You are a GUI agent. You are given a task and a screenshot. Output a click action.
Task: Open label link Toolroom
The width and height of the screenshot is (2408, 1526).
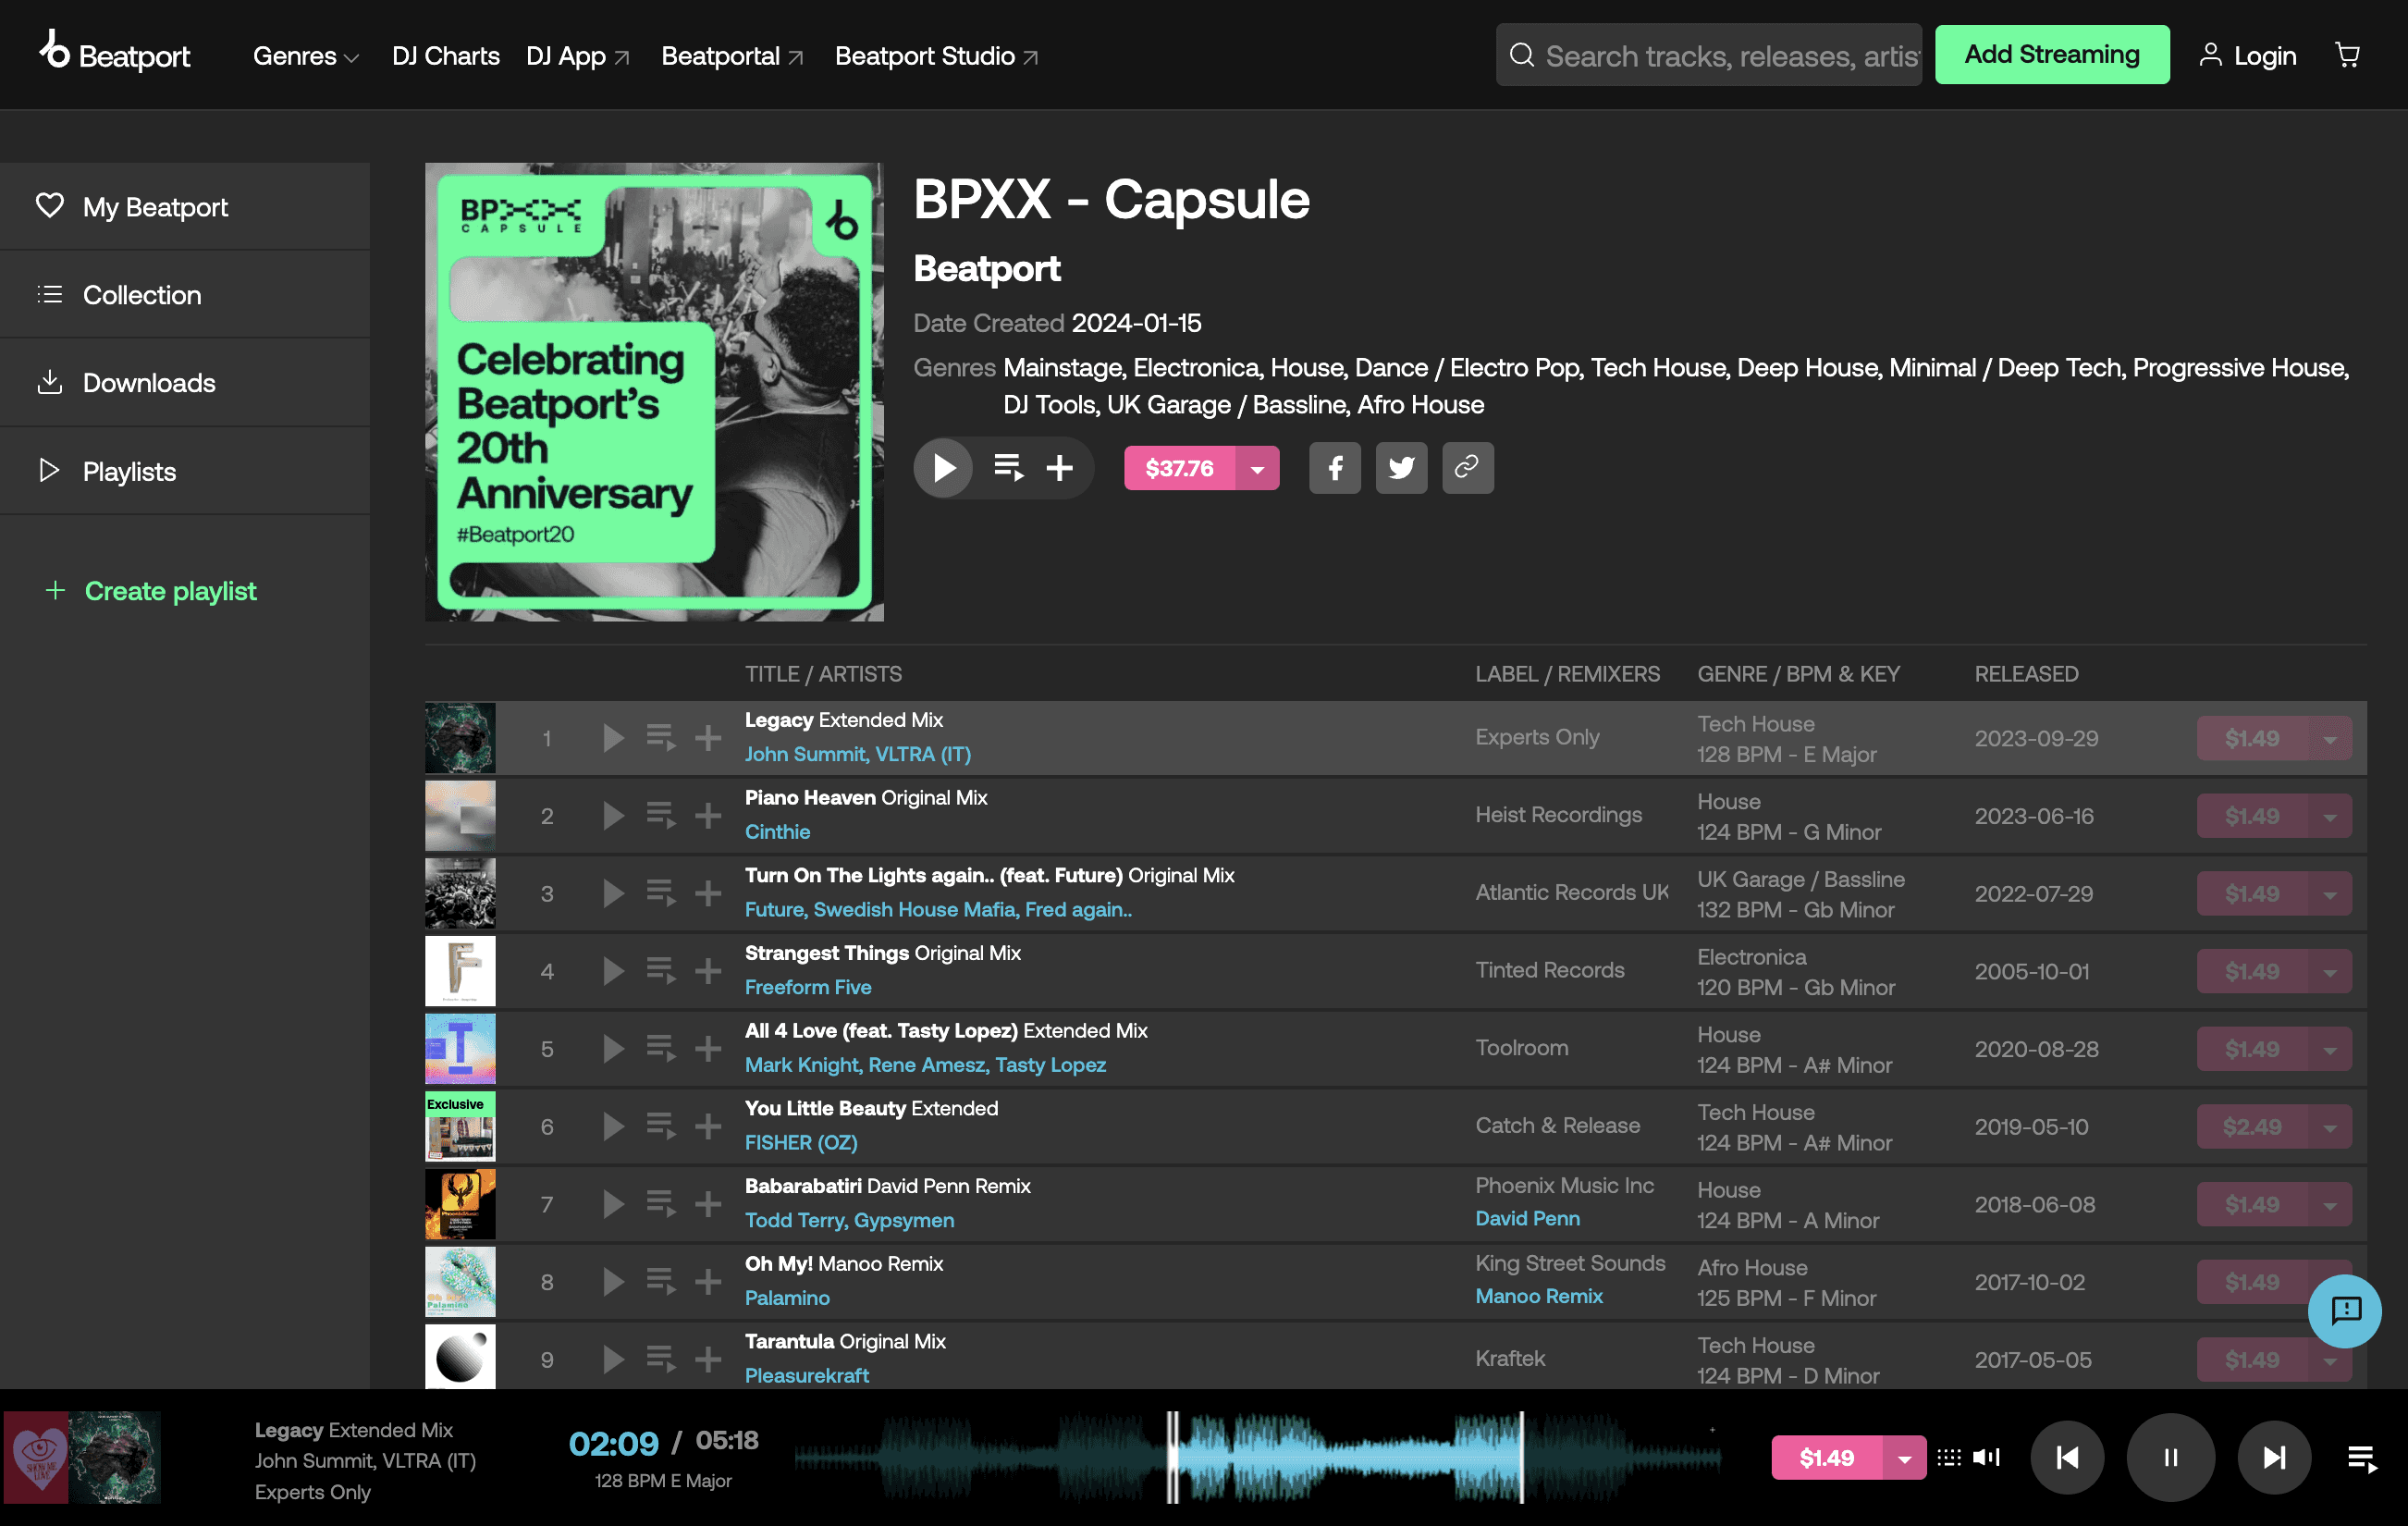pos(1521,1048)
